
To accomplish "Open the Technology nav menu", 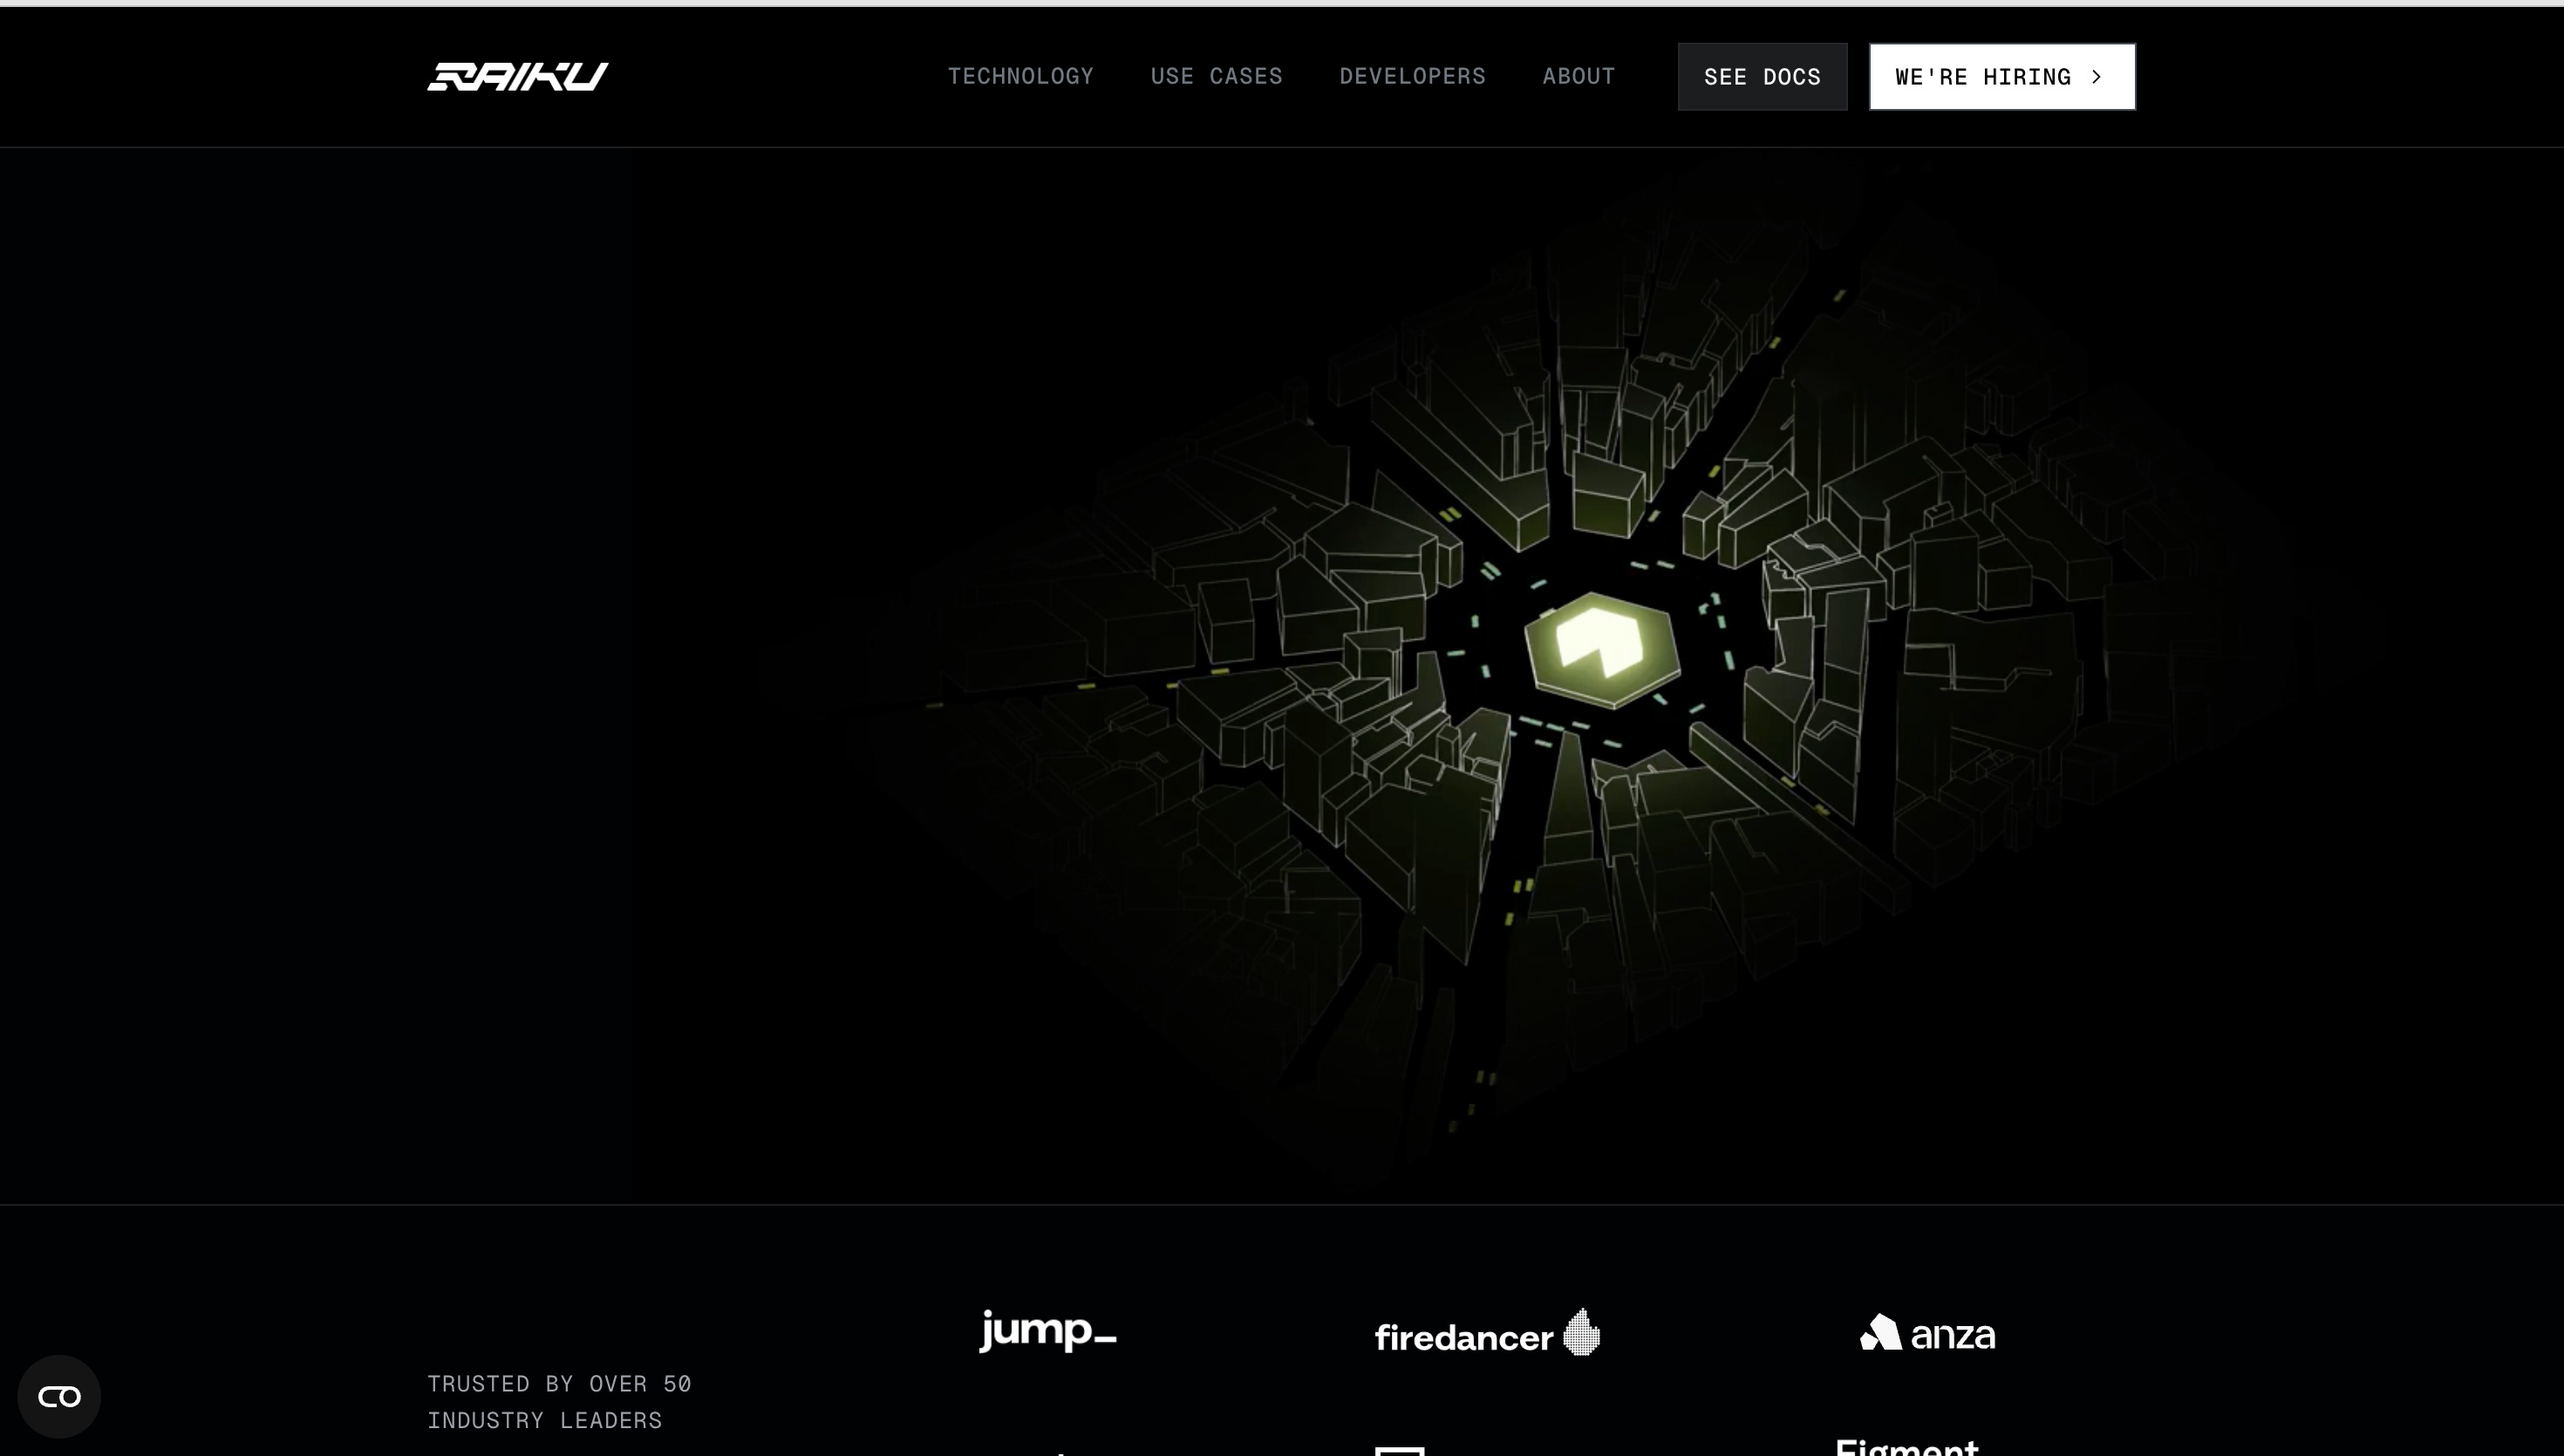I will [x=1020, y=77].
